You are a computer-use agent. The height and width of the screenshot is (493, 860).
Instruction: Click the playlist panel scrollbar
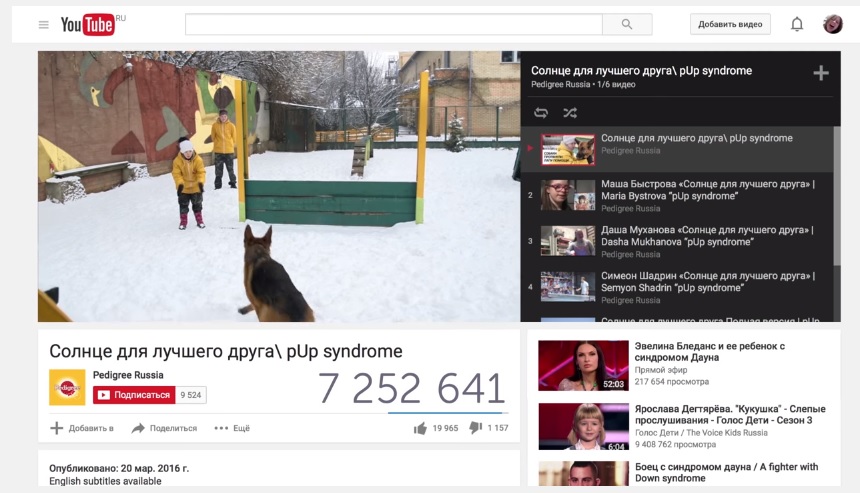(x=837, y=196)
